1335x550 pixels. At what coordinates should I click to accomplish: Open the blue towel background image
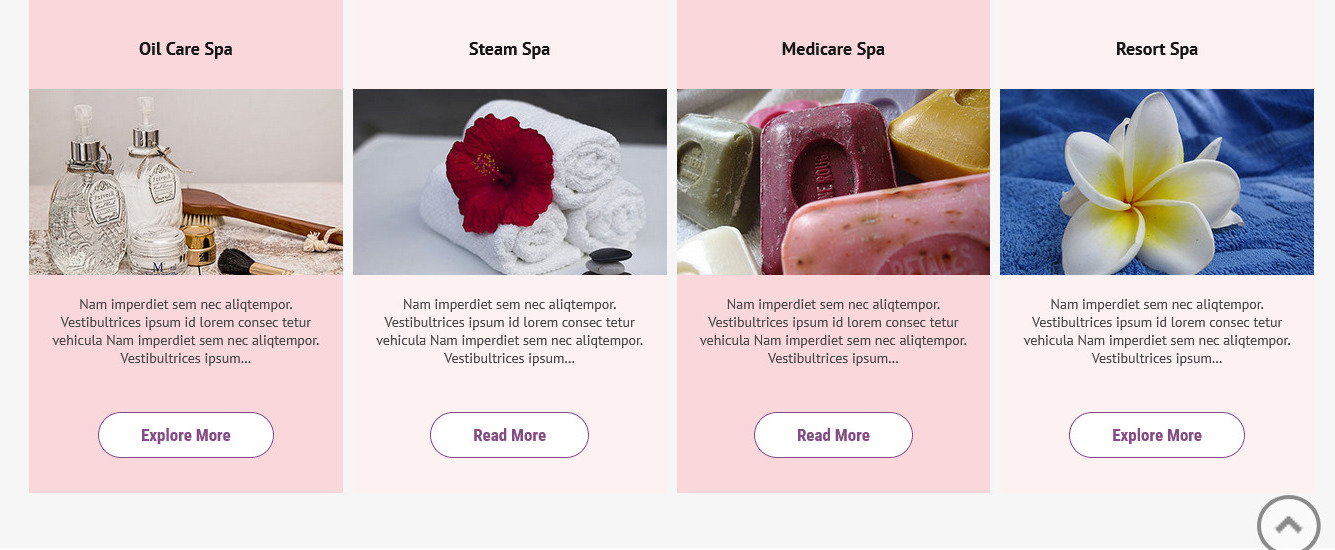click(1157, 182)
